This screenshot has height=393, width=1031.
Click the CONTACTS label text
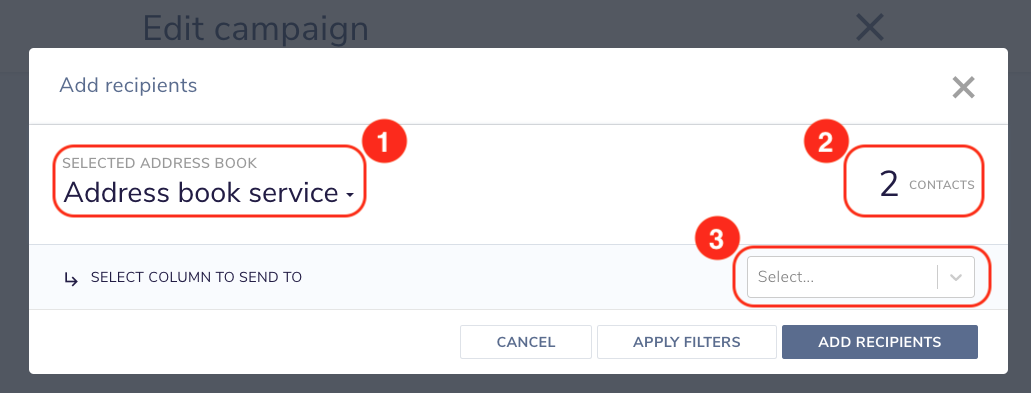942,185
